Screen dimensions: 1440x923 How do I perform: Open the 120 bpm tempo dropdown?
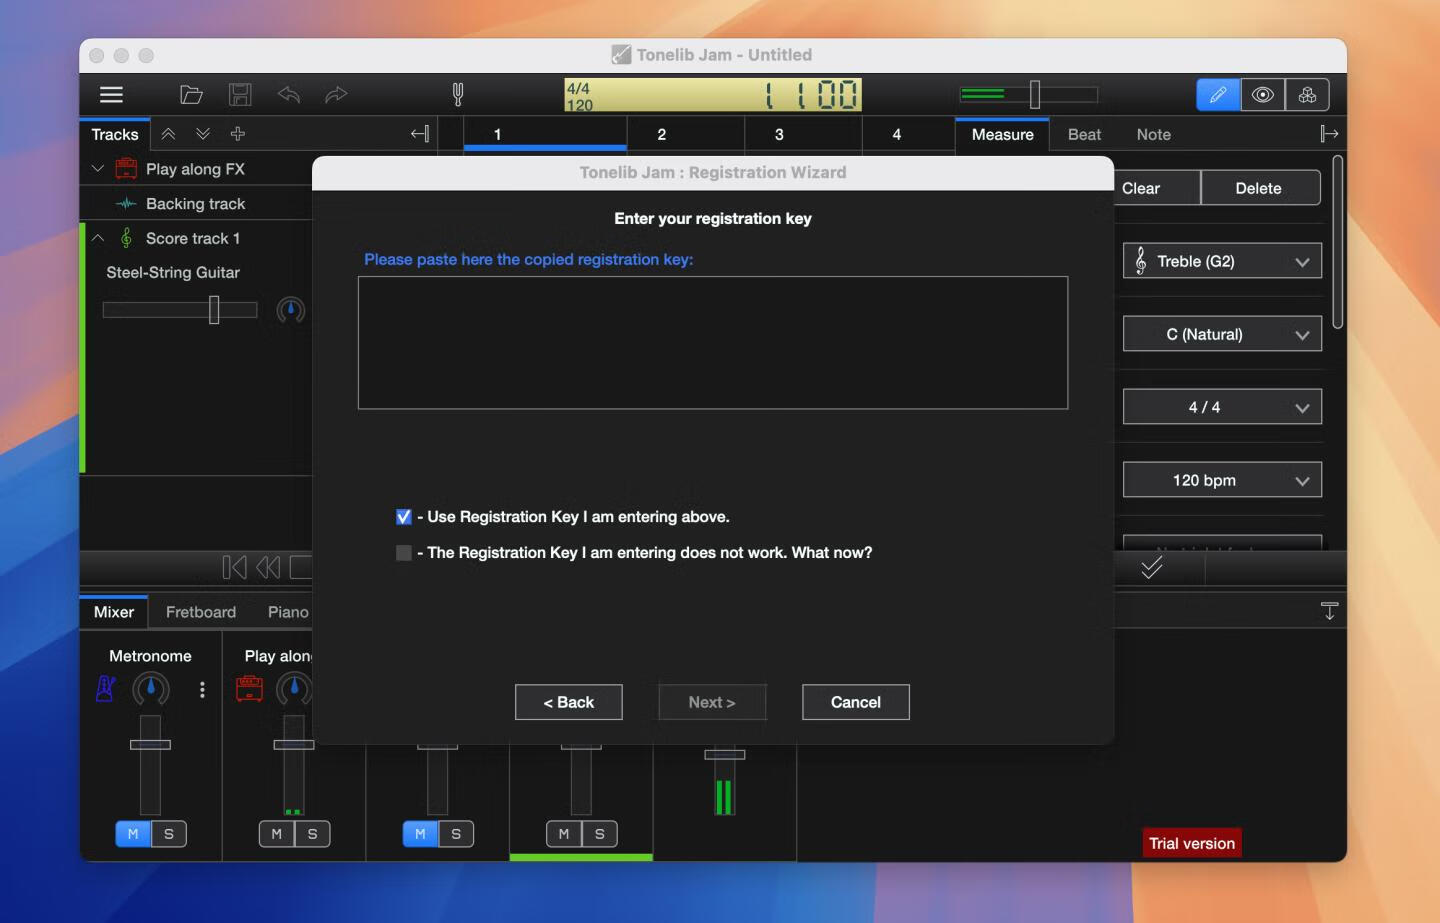(1222, 480)
